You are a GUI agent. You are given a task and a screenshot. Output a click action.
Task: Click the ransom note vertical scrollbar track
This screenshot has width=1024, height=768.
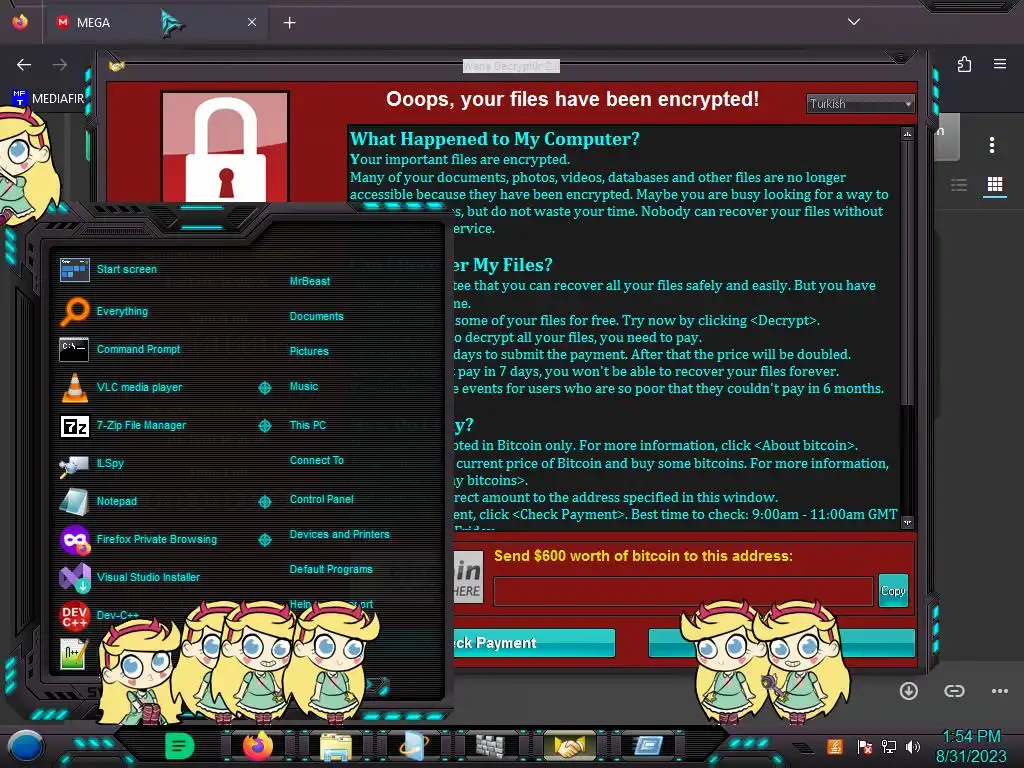point(907,327)
